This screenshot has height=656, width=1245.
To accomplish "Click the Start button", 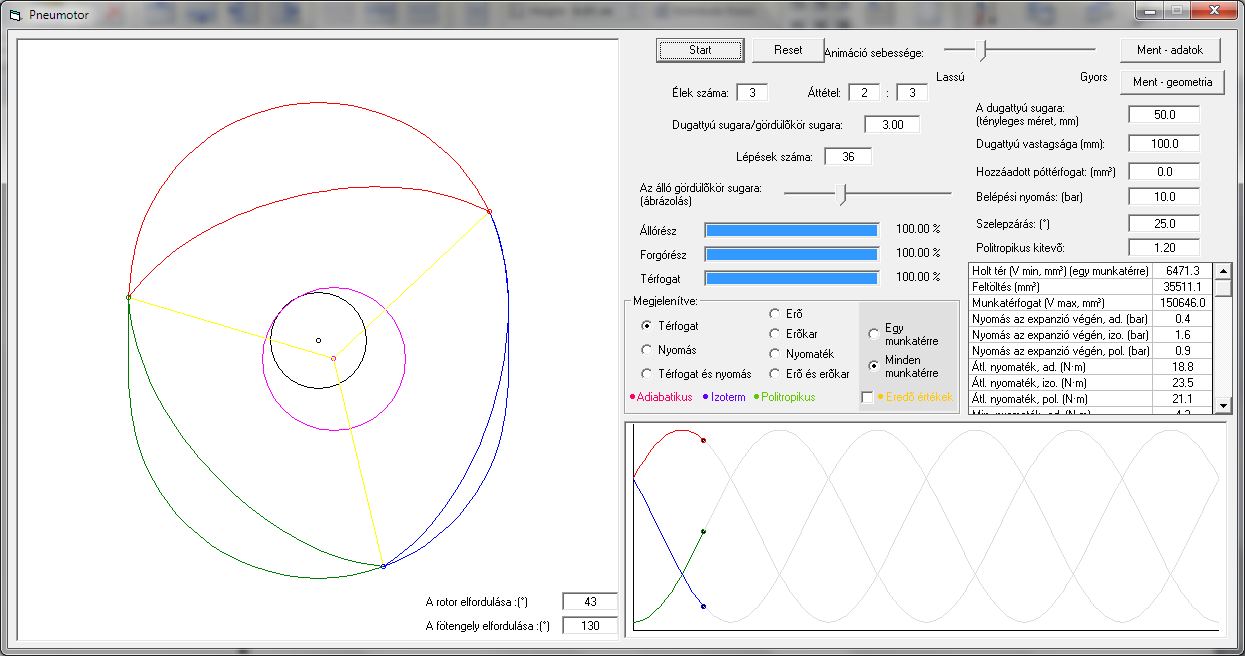I will click(700, 50).
